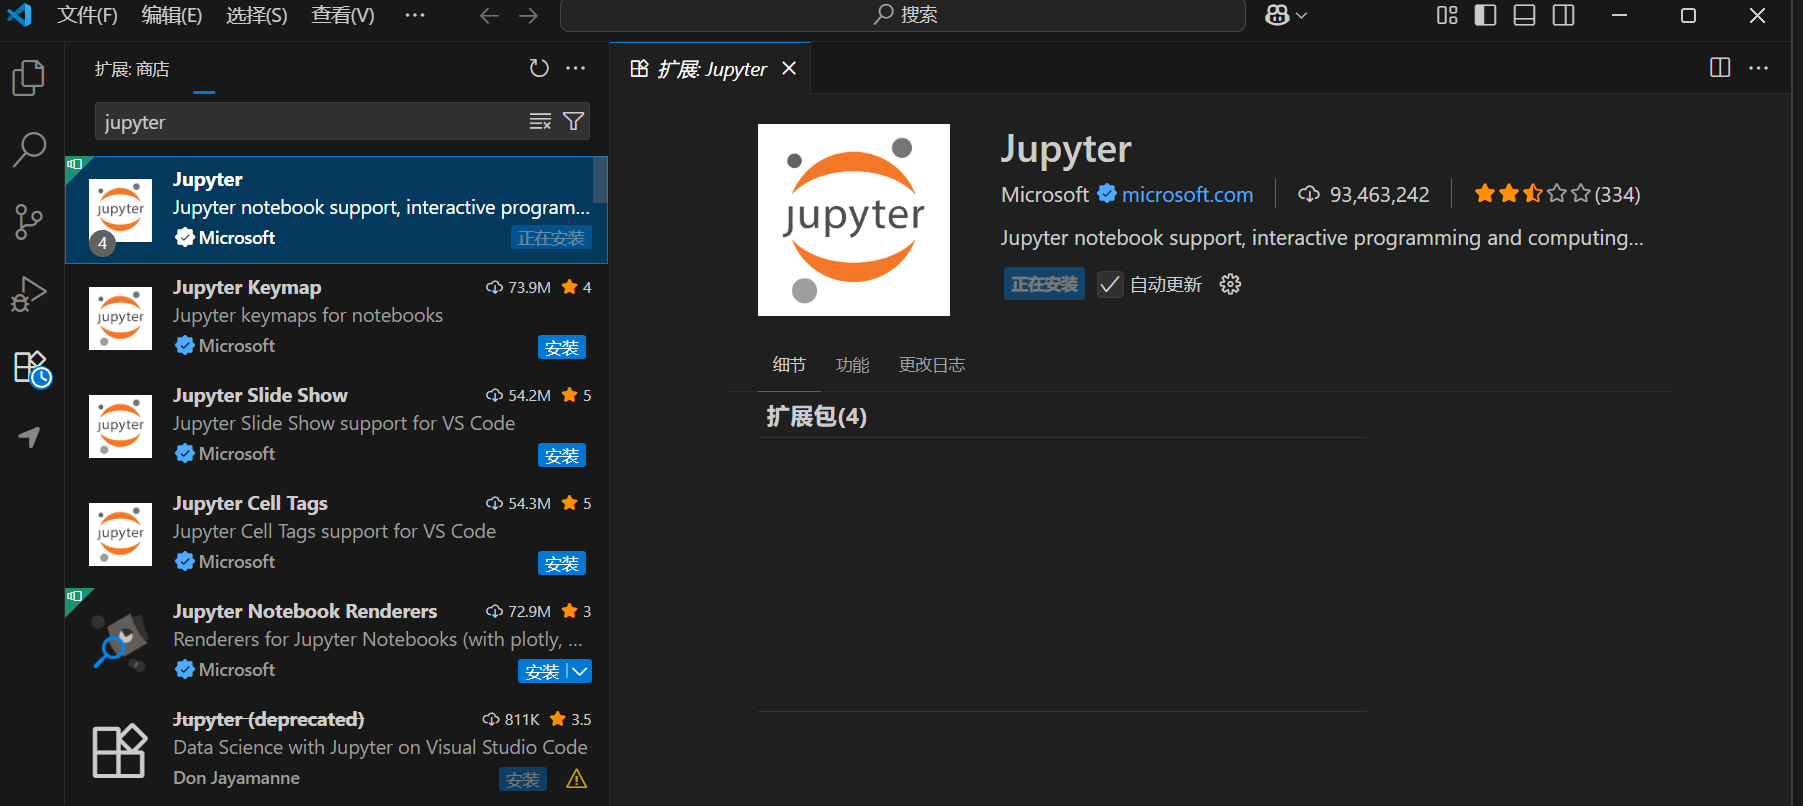Viewport: 1803px width, 806px height.
Task: Open Run and Debug view
Action: (x=29, y=294)
